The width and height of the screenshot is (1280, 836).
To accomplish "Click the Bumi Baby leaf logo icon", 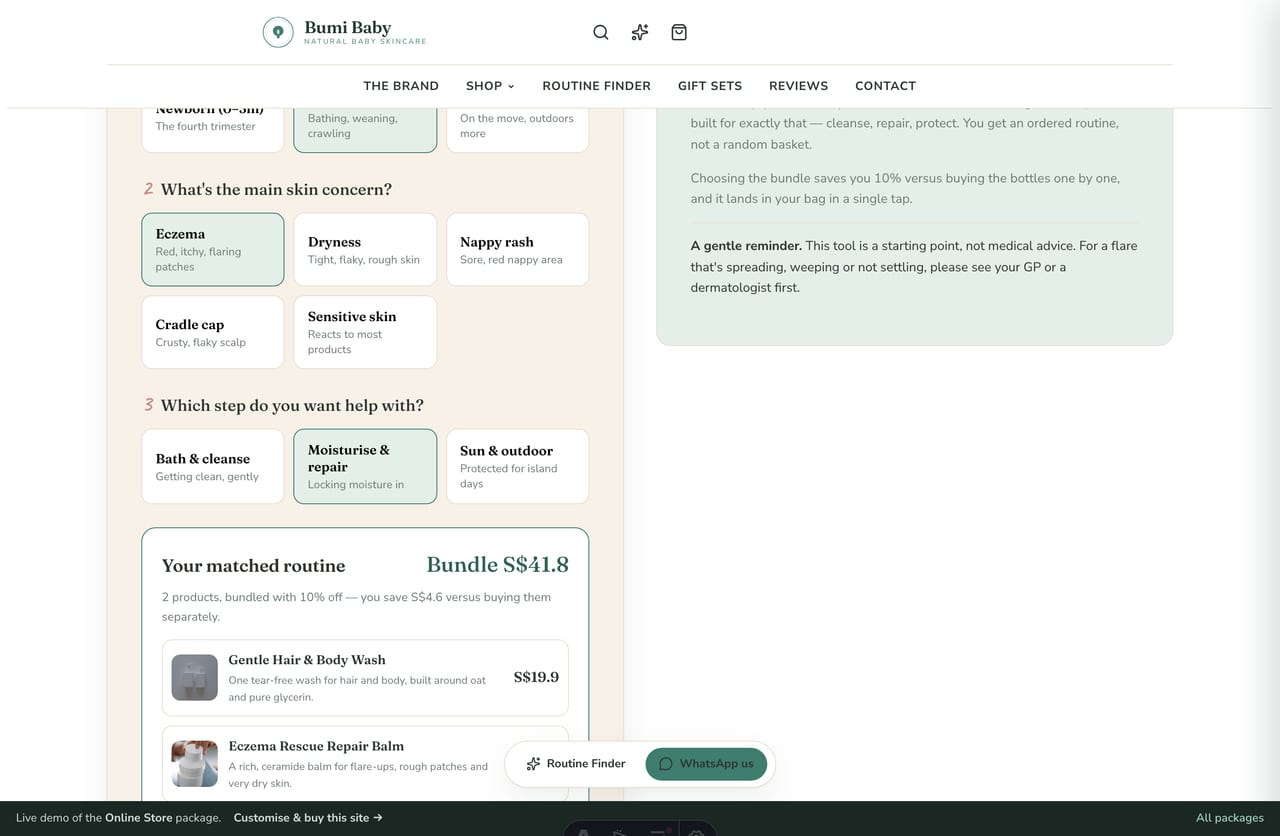I will [278, 32].
